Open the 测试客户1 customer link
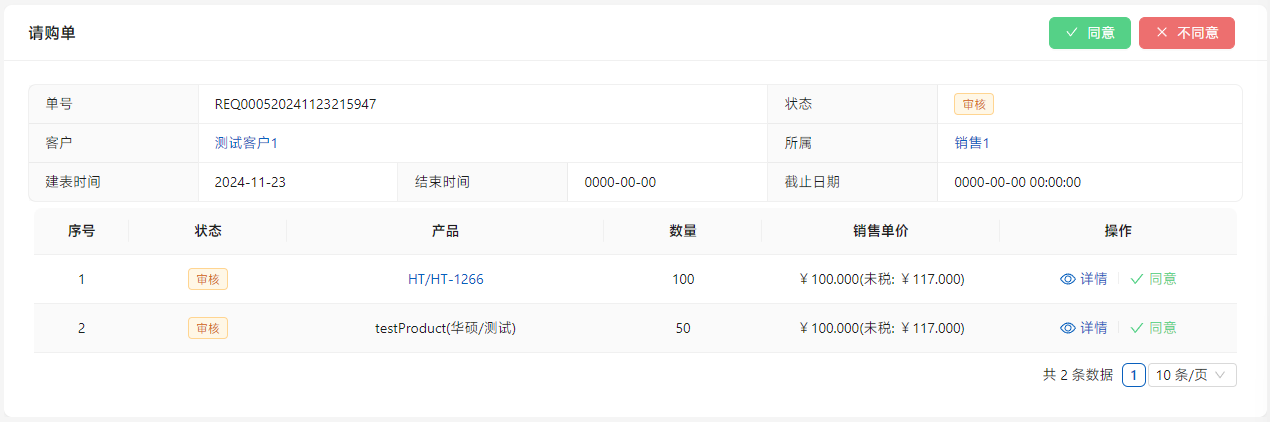 [245, 143]
